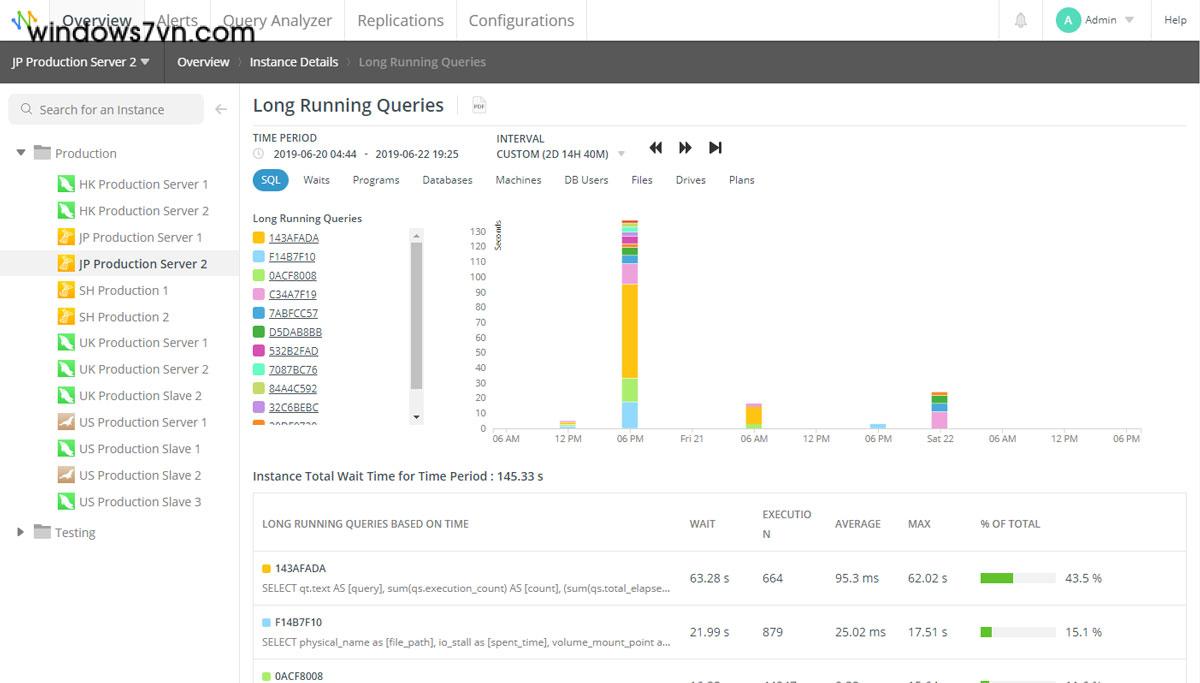Screen dimensions: 1200x683
Task: Switch to the Waits tab
Action: tap(316, 180)
